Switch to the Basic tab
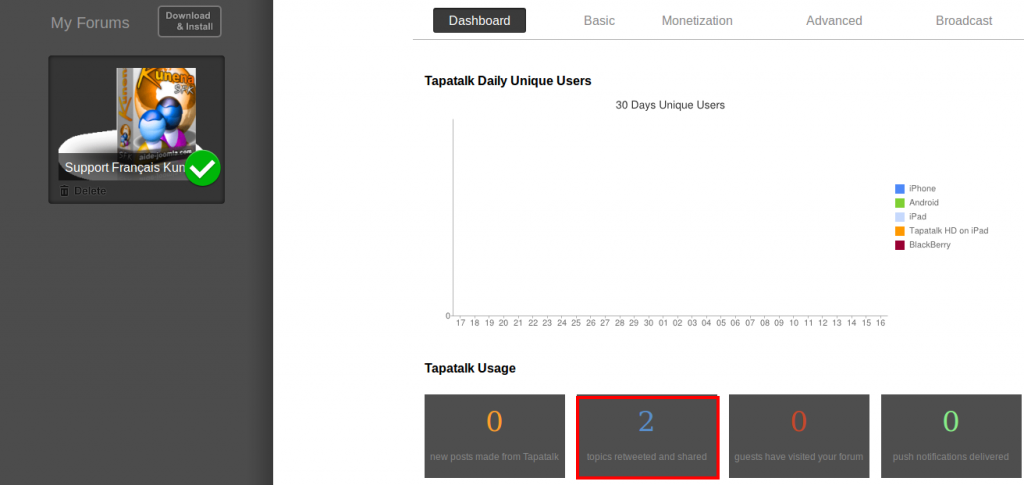This screenshot has height=485, width=1024. tap(599, 20)
